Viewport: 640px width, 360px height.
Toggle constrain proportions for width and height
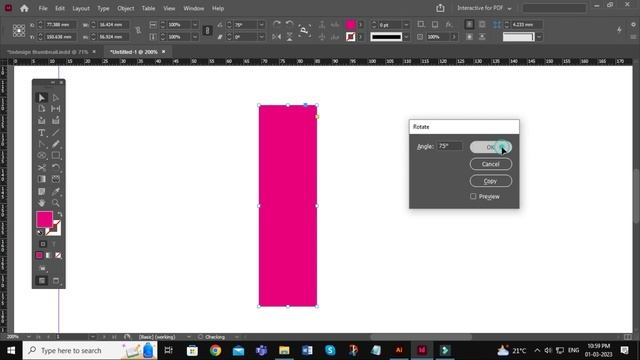[x=138, y=31]
